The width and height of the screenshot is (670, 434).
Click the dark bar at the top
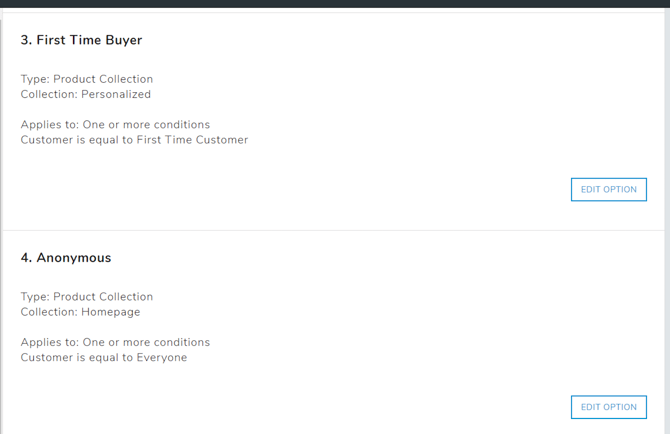[335, 3]
